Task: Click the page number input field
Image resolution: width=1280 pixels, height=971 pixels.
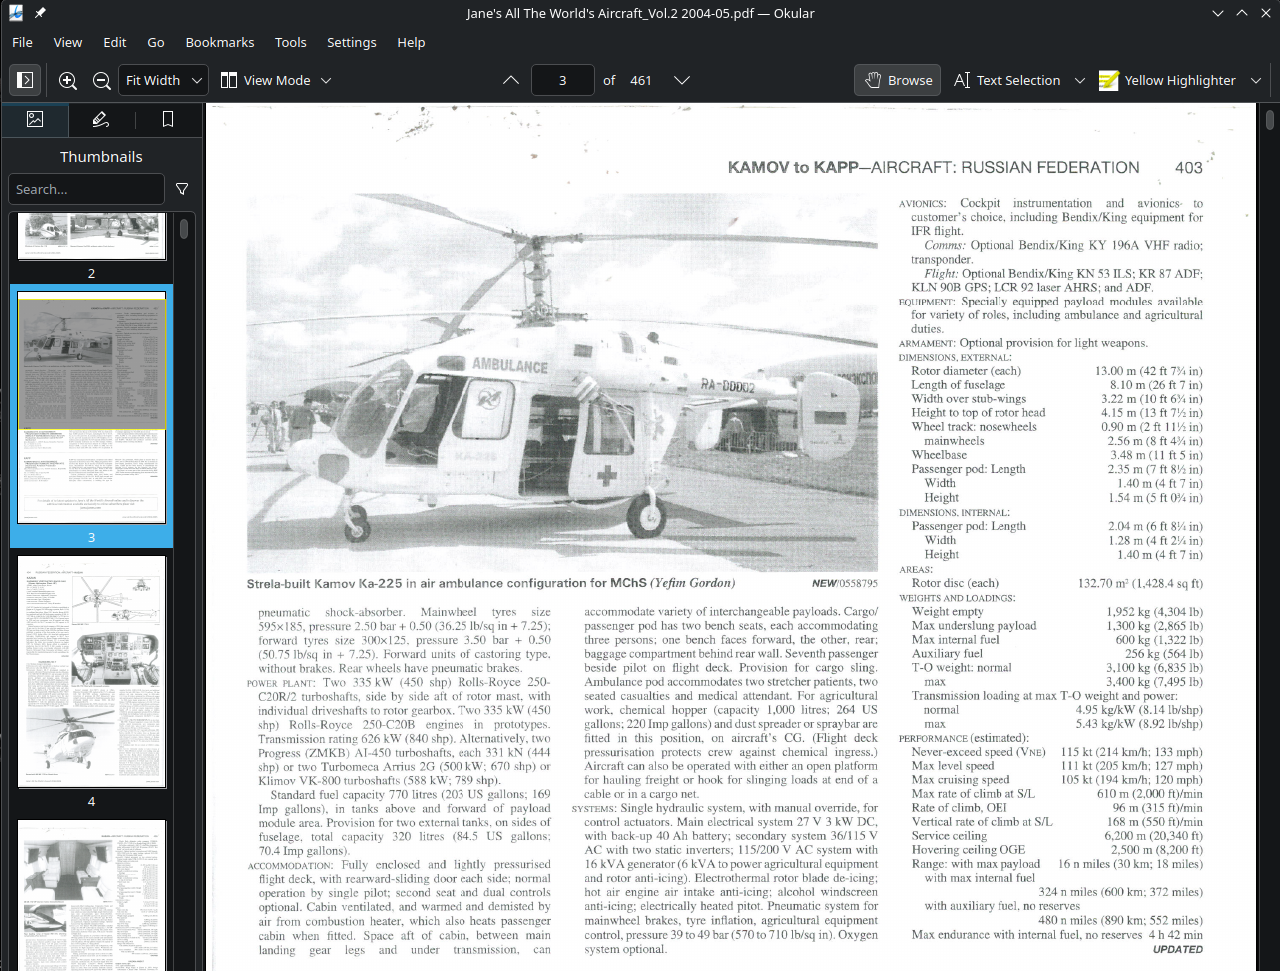Action: pyautogui.click(x=562, y=80)
